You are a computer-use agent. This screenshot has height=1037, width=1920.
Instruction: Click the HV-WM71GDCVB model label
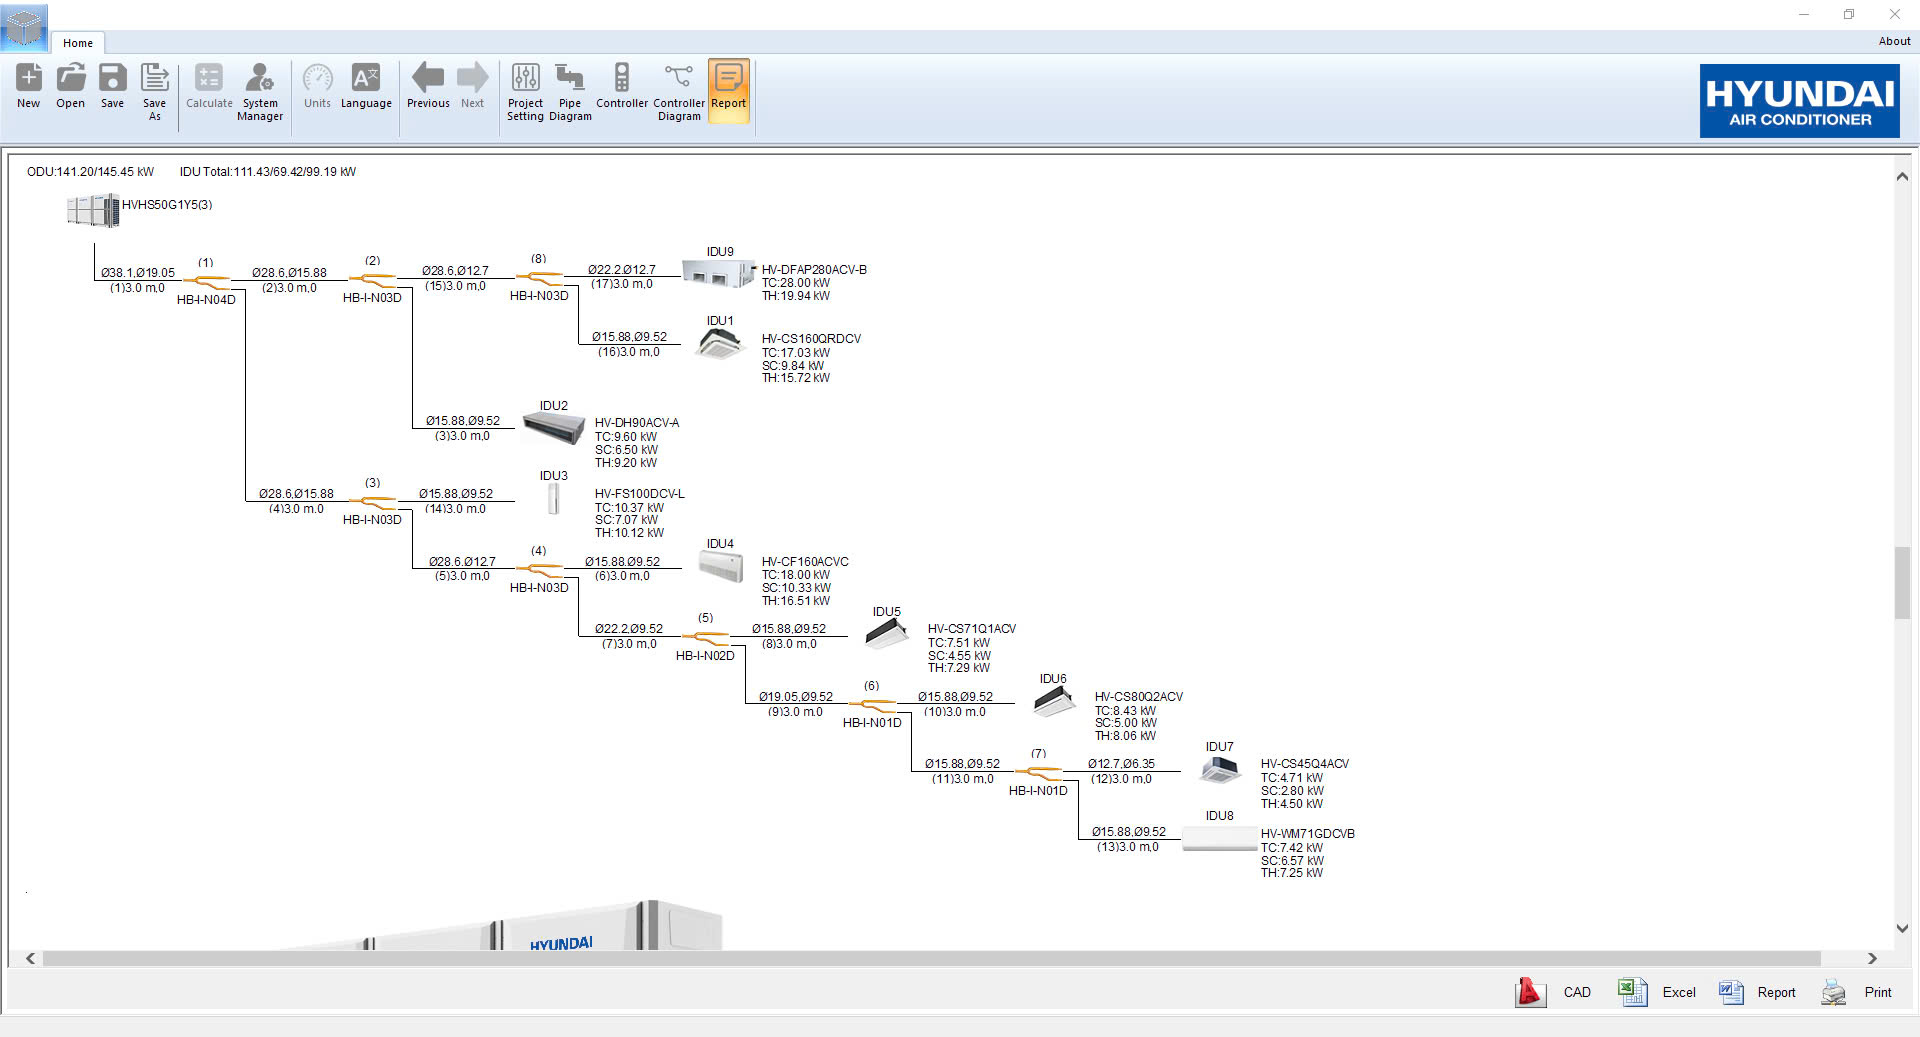click(x=1308, y=834)
